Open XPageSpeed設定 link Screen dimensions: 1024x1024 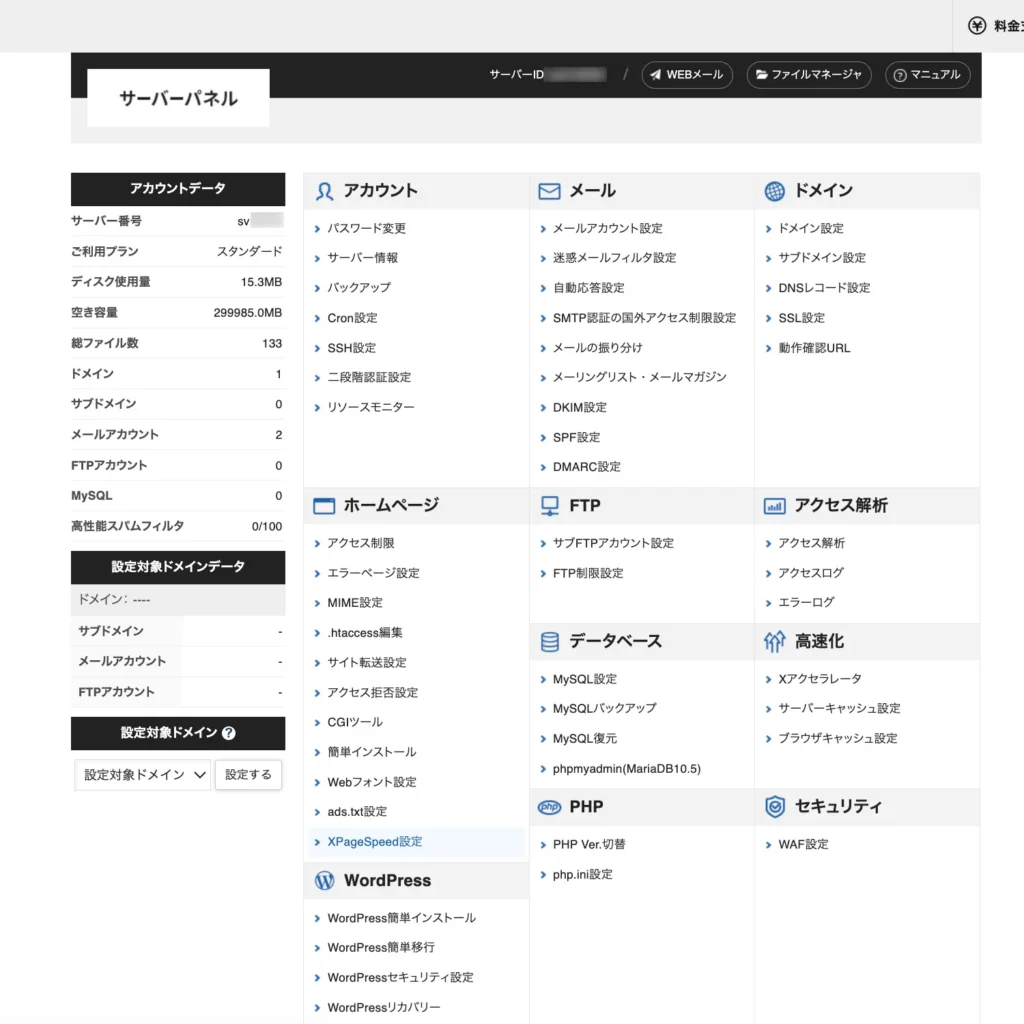[374, 842]
